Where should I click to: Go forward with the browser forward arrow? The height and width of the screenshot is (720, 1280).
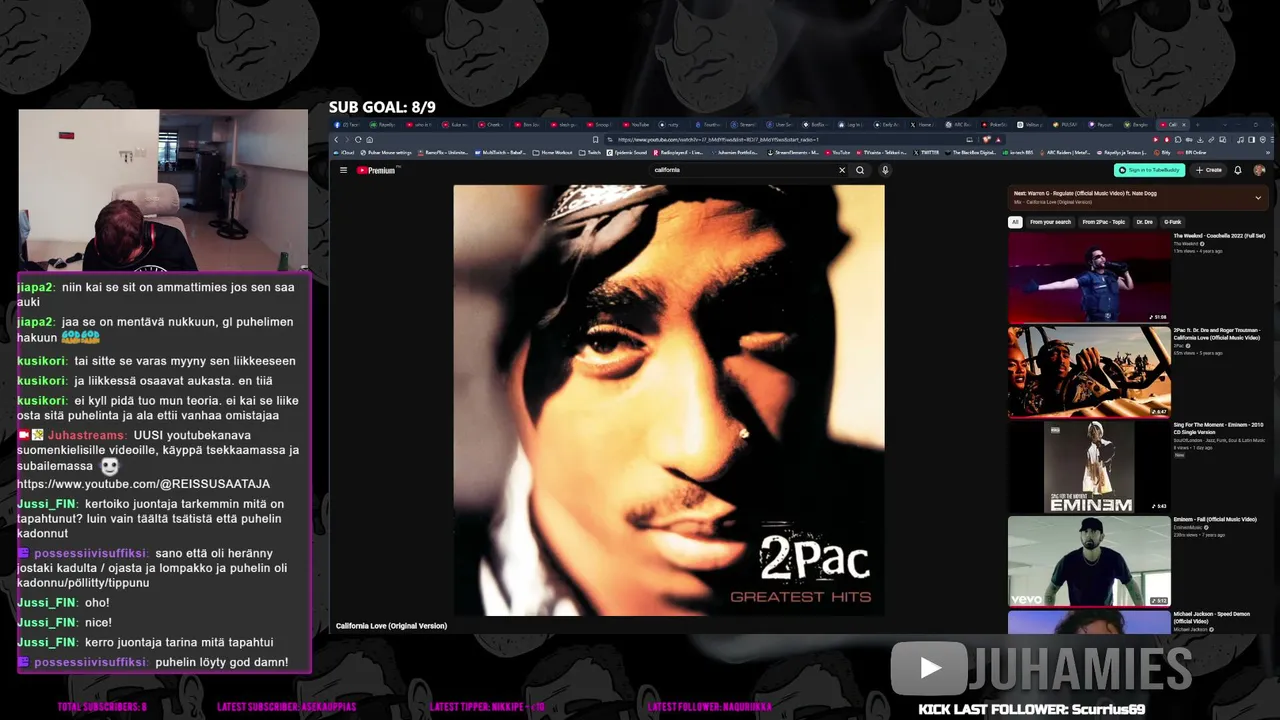(x=348, y=139)
